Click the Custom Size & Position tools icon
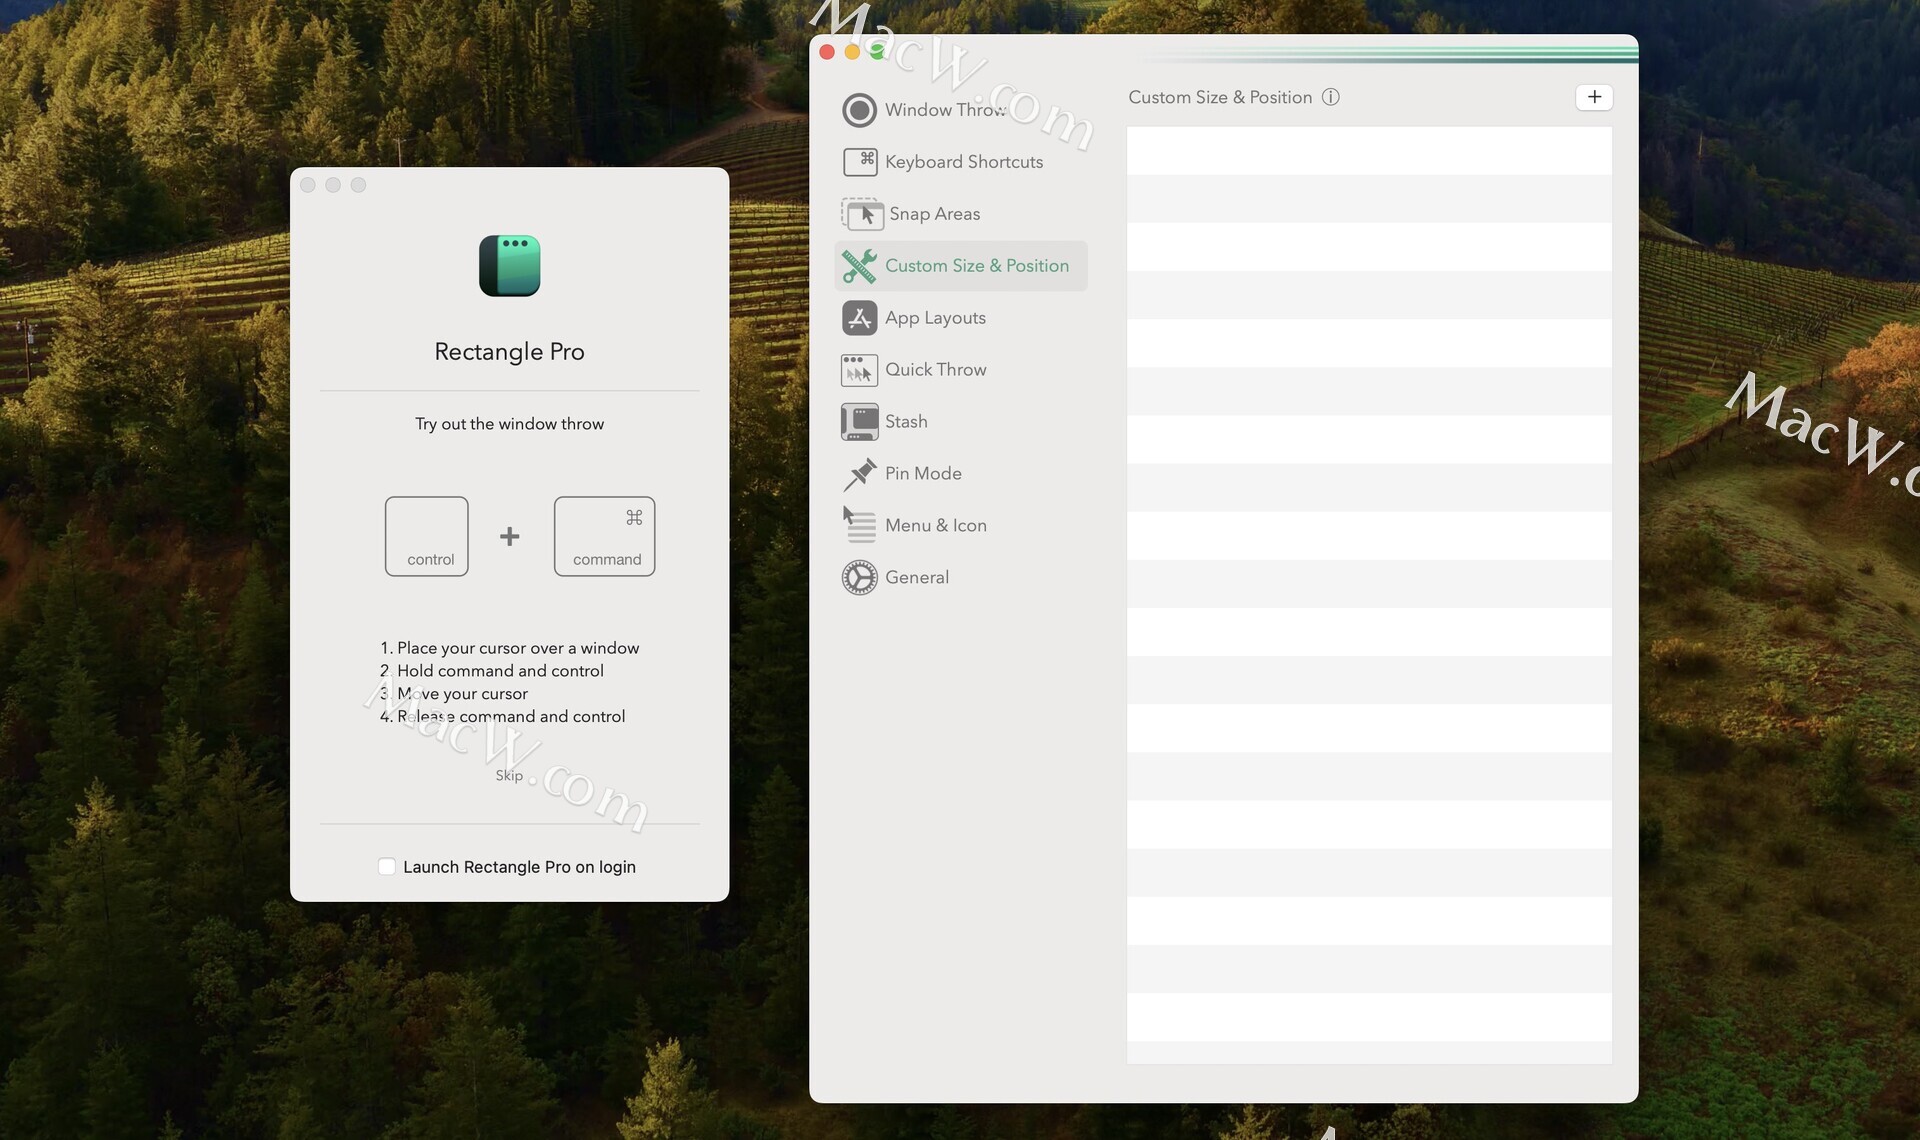This screenshot has height=1140, width=1920. tap(859, 266)
